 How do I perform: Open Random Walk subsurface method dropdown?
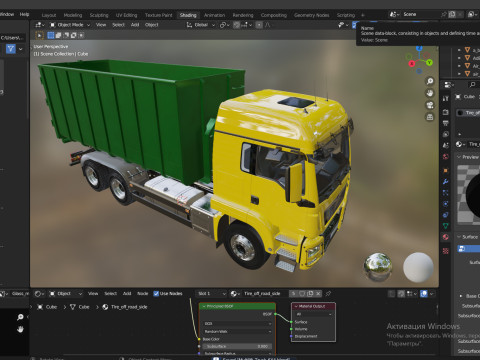[x=238, y=331]
